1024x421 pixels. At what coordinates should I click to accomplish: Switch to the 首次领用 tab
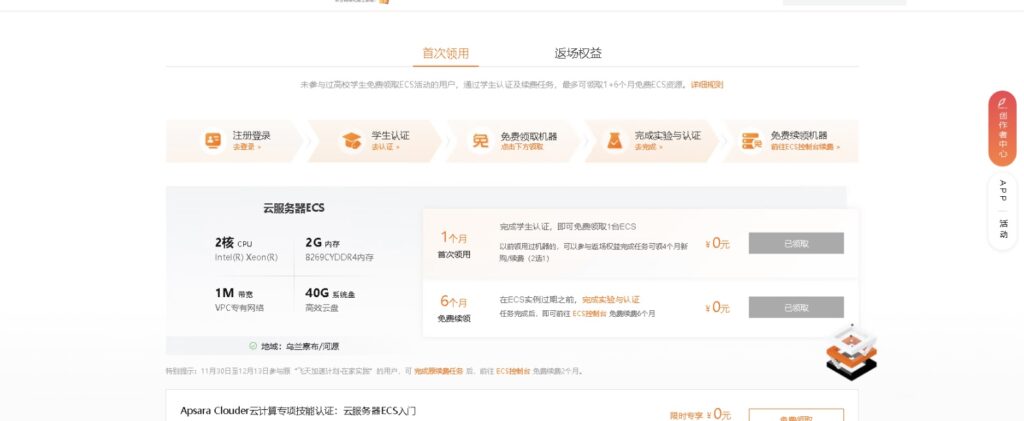[x=445, y=54]
